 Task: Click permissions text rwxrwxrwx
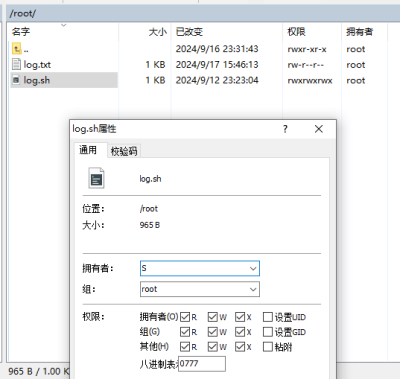pyautogui.click(x=310, y=80)
